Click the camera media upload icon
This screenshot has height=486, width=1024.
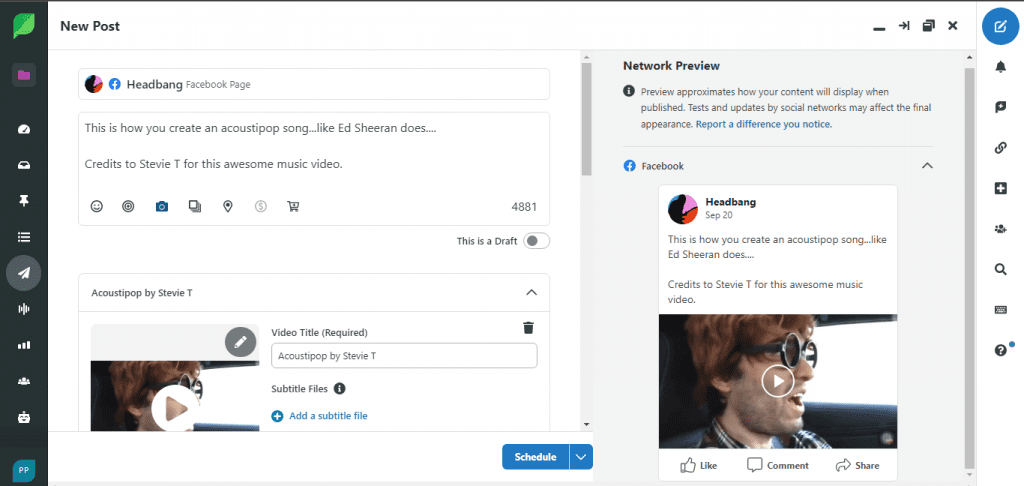coord(162,206)
